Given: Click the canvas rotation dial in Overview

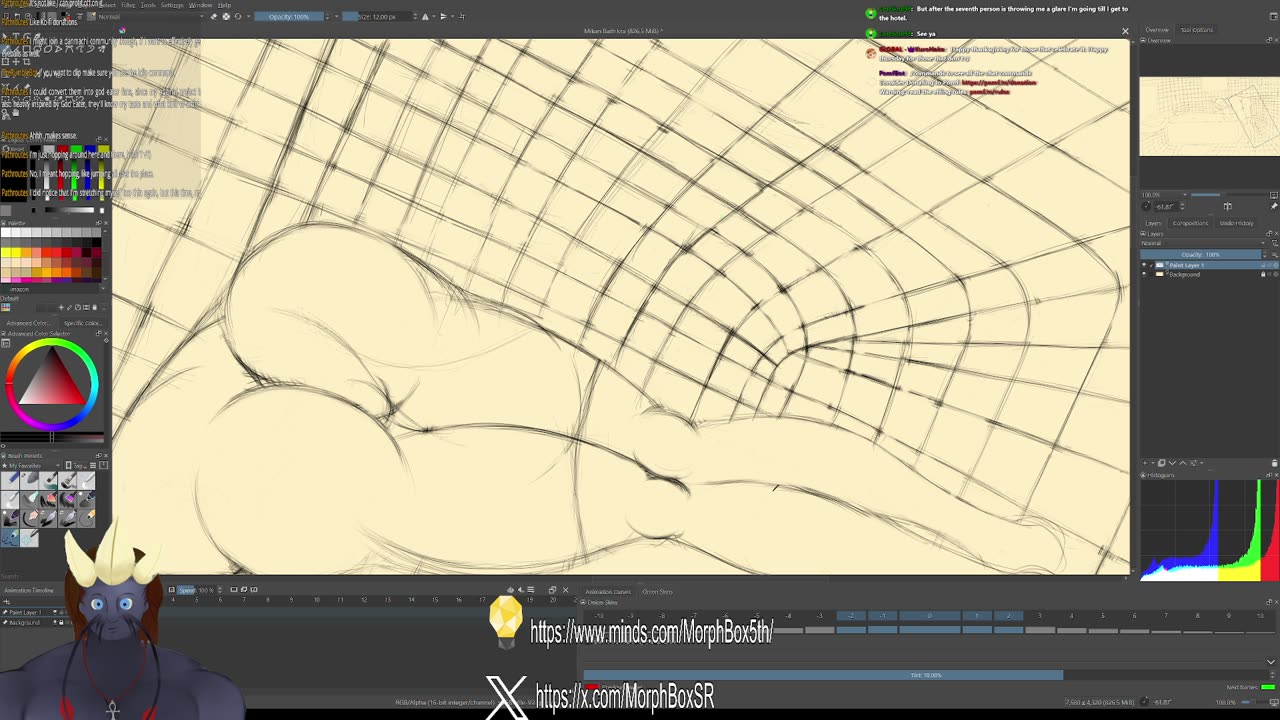Looking at the screenshot, I should [1146, 206].
